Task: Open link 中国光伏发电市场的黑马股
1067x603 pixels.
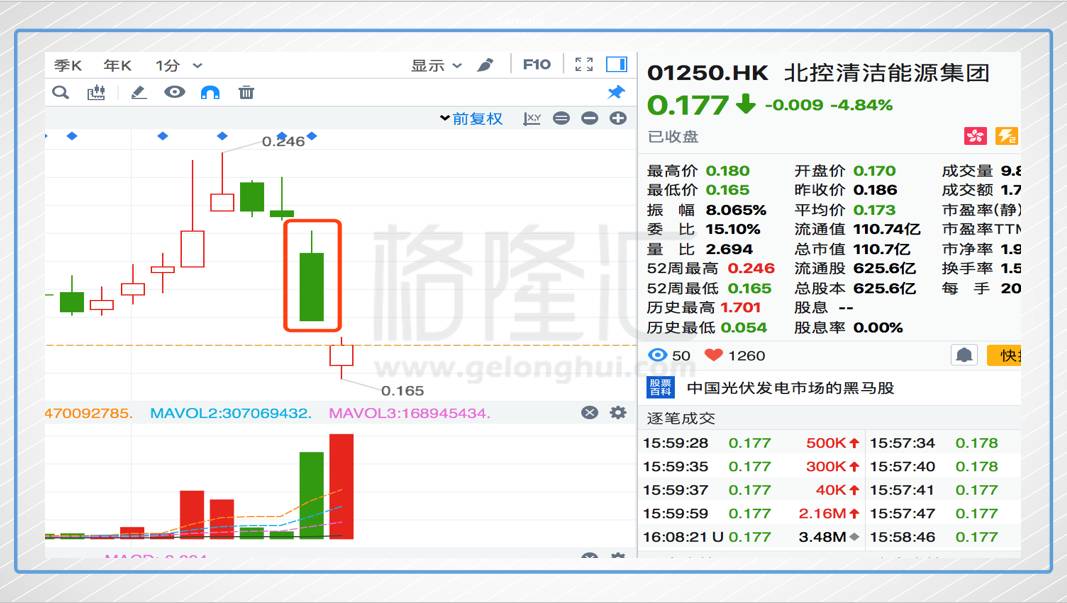Action: click(790, 388)
